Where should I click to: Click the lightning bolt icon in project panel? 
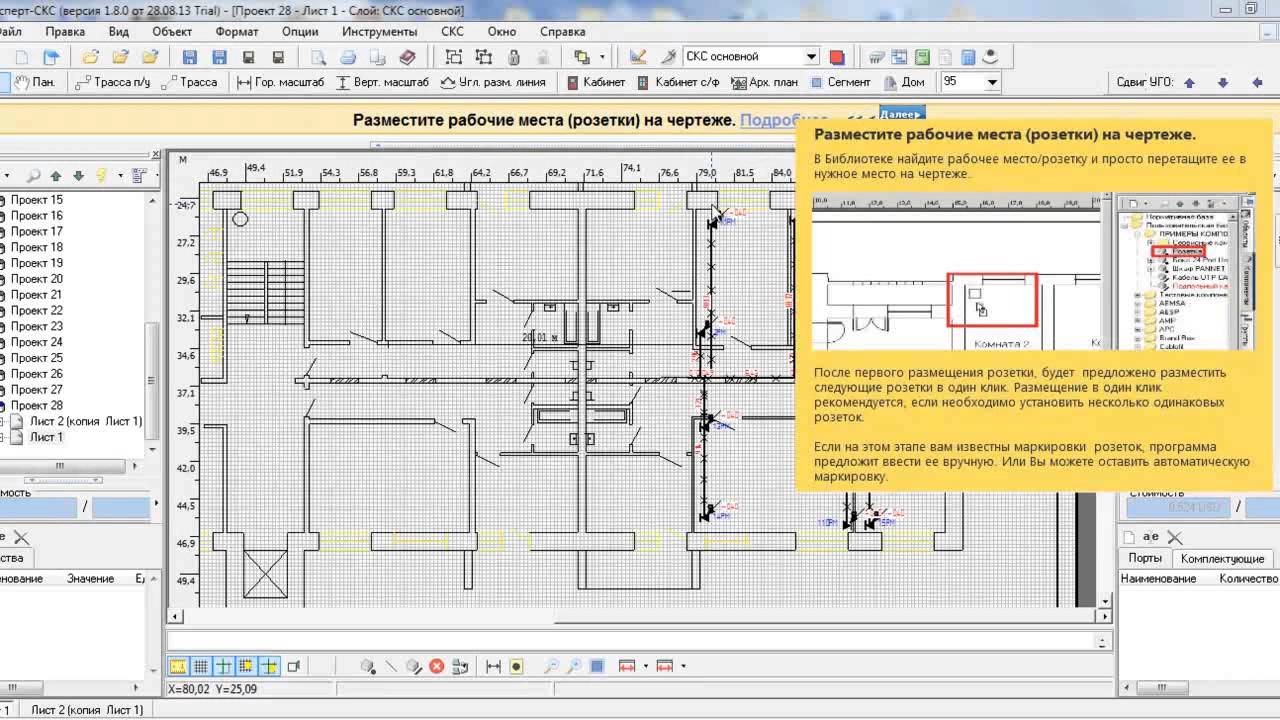coord(101,175)
